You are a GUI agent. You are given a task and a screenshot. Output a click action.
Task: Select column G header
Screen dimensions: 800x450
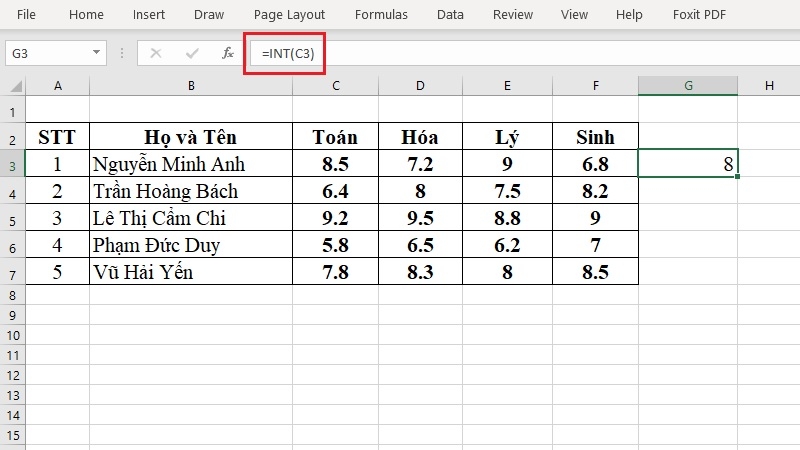(688, 86)
